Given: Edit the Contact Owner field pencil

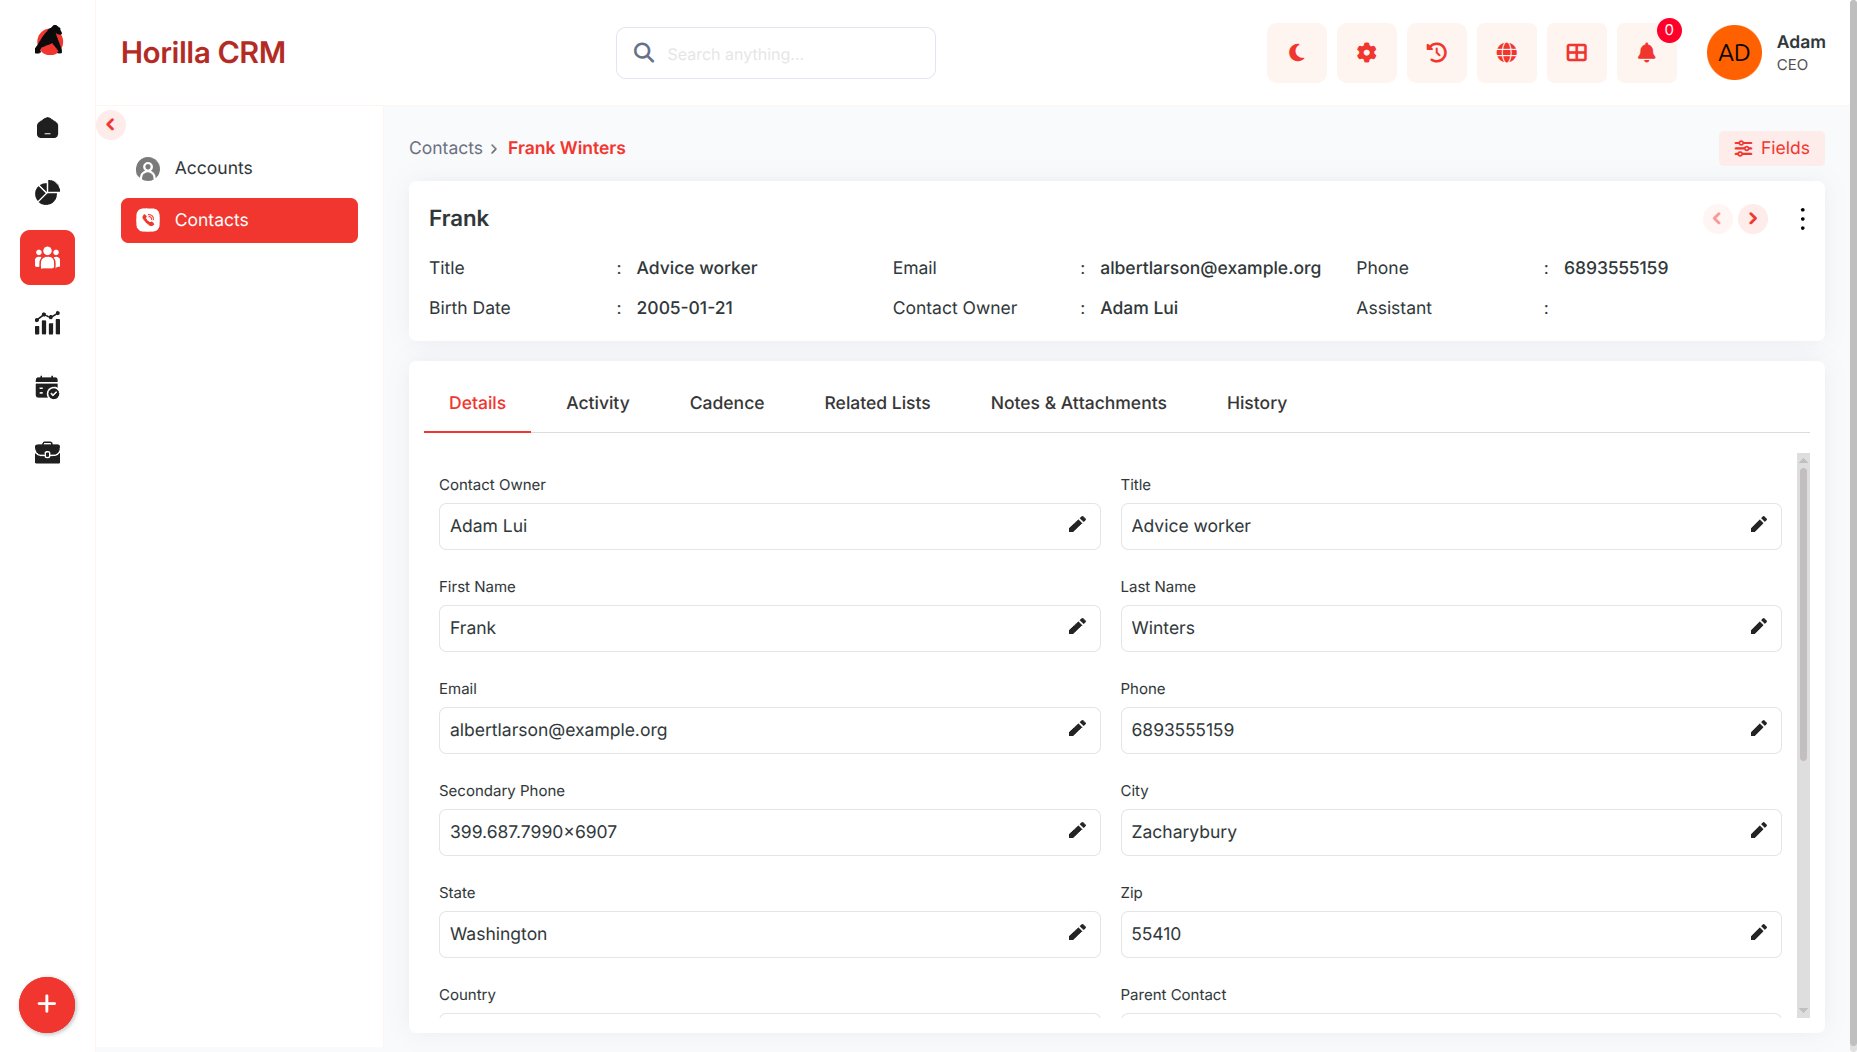Looking at the screenshot, I should [x=1077, y=525].
